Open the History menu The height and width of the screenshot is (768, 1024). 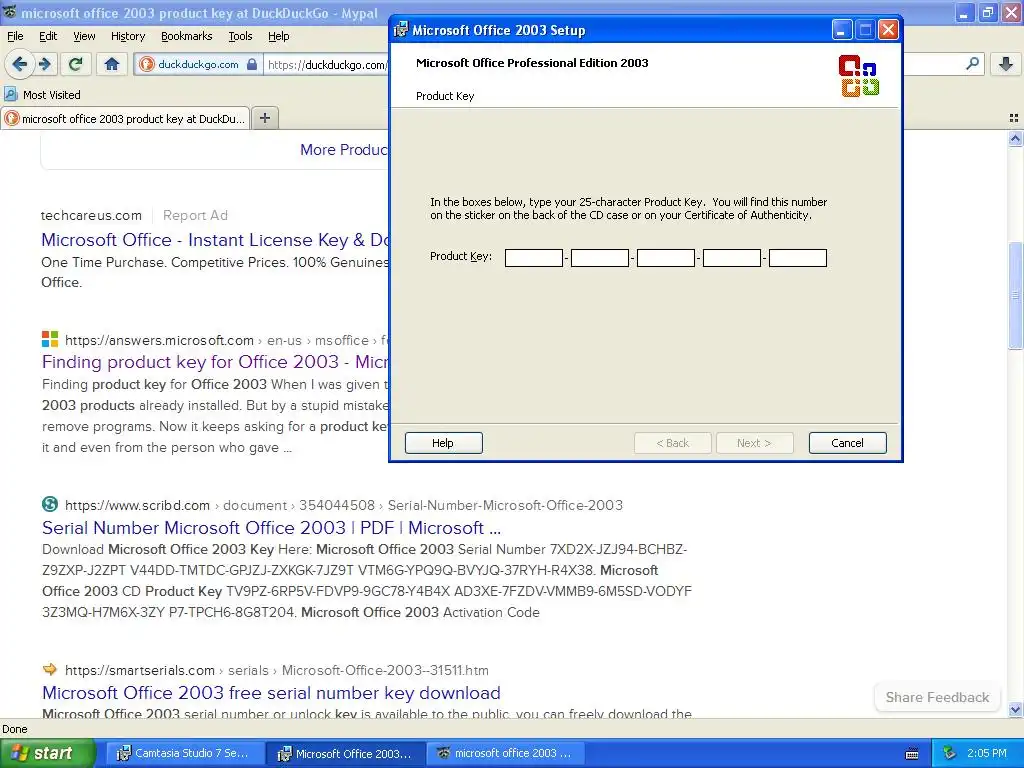pos(127,36)
